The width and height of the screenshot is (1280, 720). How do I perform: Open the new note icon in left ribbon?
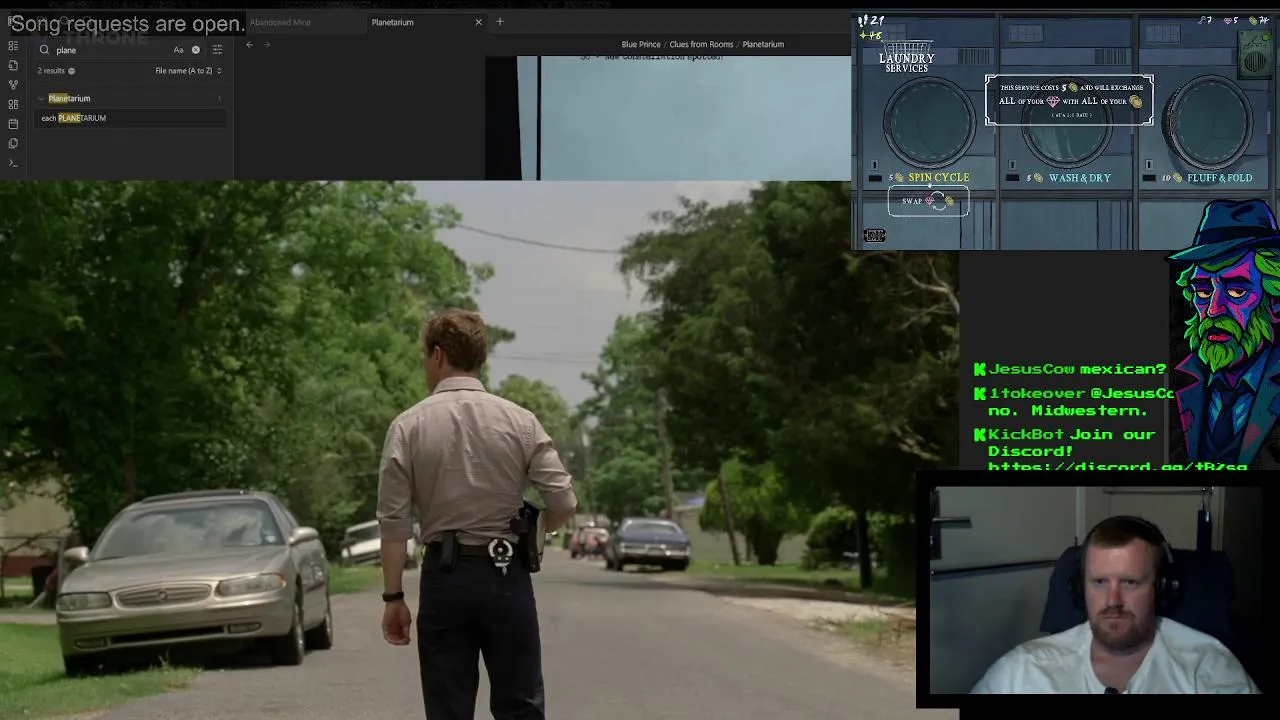click(13, 65)
